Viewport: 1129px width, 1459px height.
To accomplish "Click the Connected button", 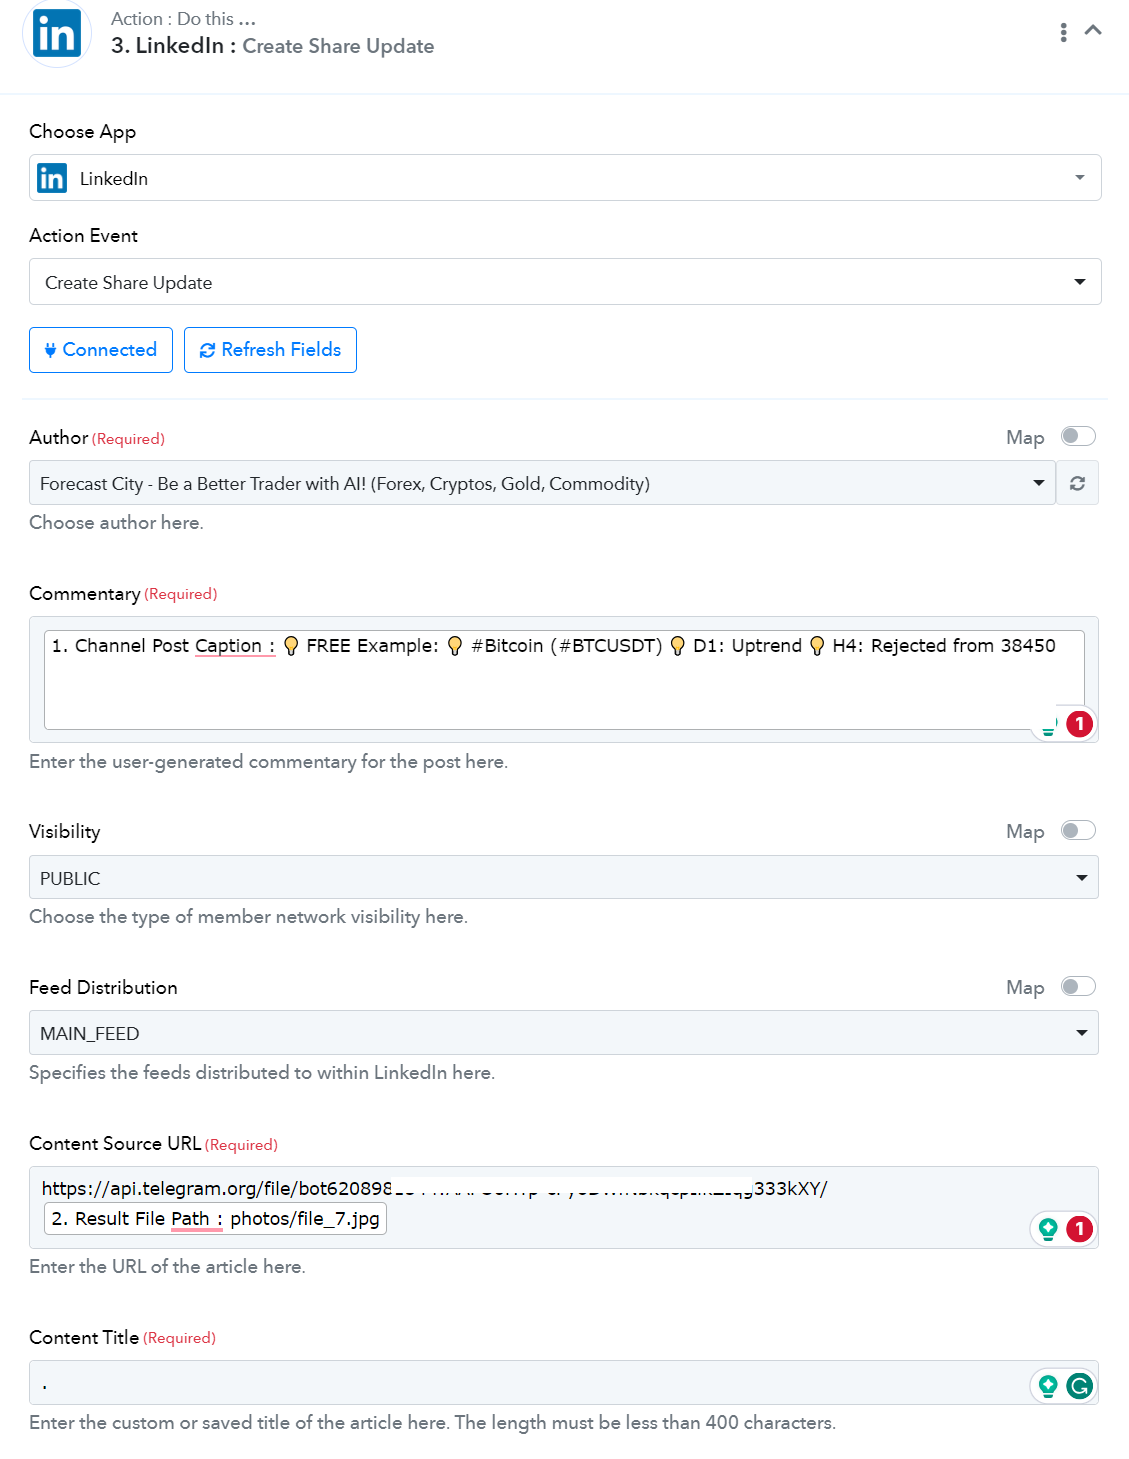I will [x=101, y=350].
